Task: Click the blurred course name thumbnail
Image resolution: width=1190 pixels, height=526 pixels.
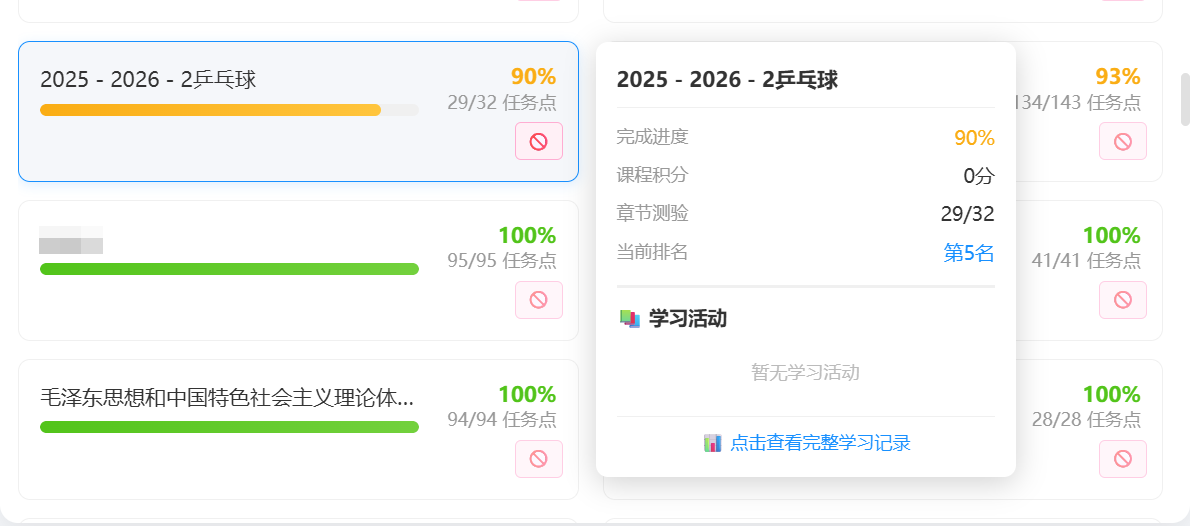Action: pos(71,240)
